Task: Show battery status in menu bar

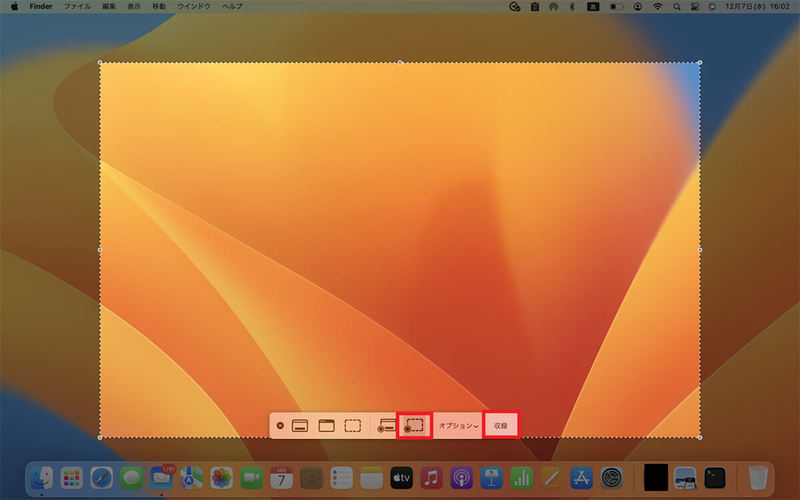Action: (616, 7)
